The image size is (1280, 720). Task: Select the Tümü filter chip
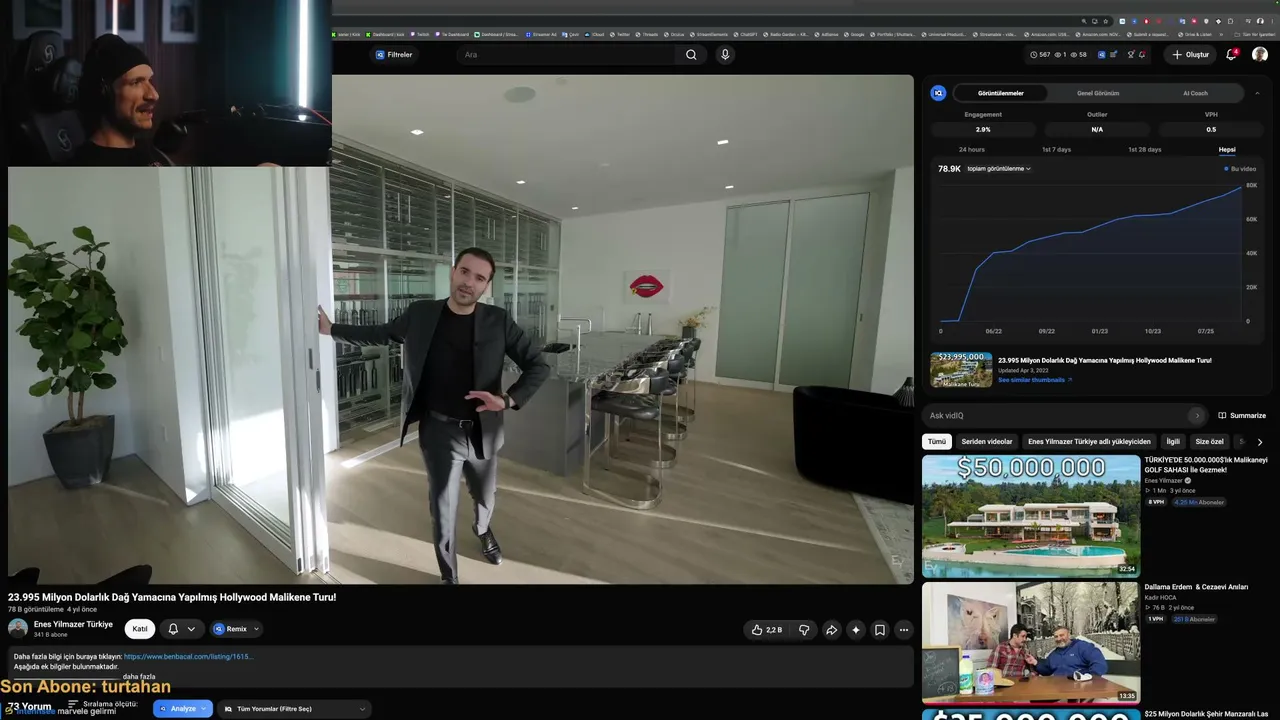tap(936, 441)
